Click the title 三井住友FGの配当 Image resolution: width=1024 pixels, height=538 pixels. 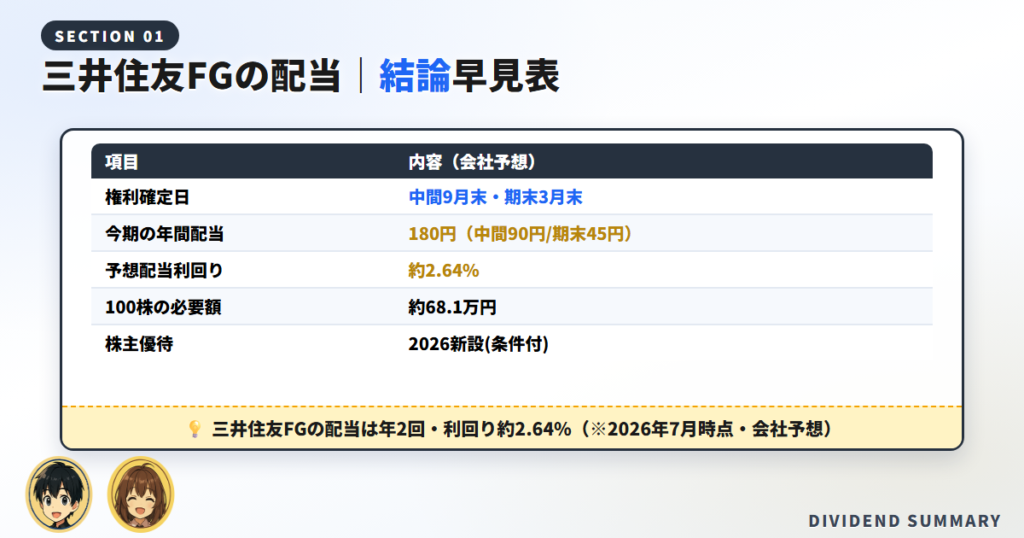(191, 76)
